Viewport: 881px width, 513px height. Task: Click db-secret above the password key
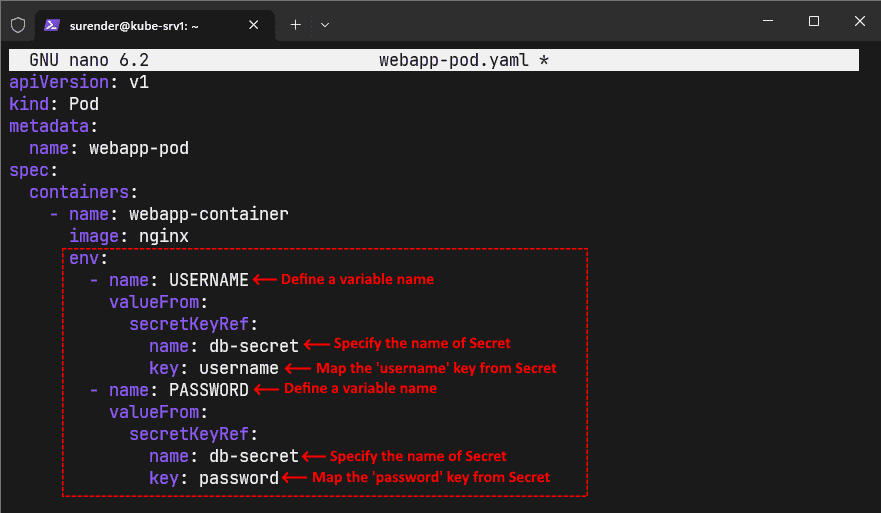[253, 456]
